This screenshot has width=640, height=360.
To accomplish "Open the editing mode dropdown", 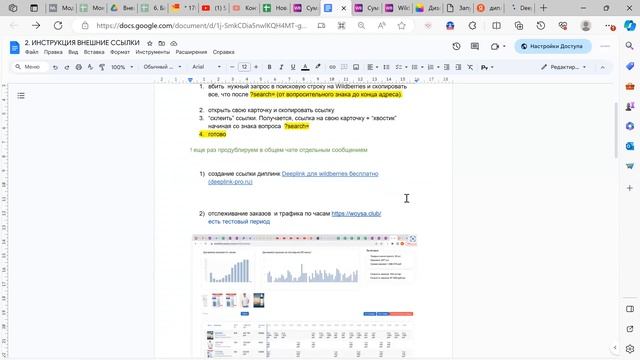I will tap(564, 67).
